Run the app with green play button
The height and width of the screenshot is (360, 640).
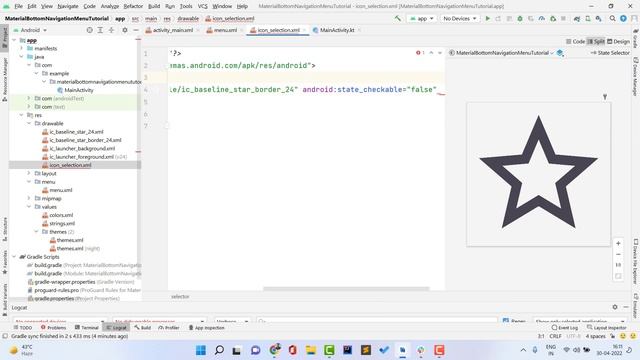[487, 18]
